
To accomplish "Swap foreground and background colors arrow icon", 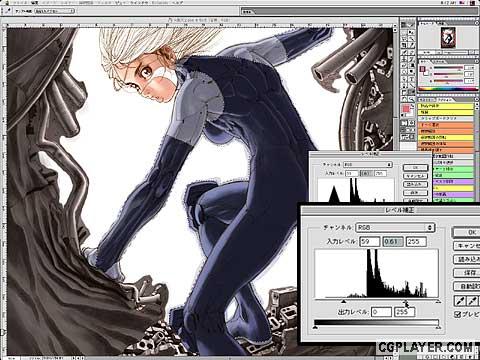I will click(412, 106).
